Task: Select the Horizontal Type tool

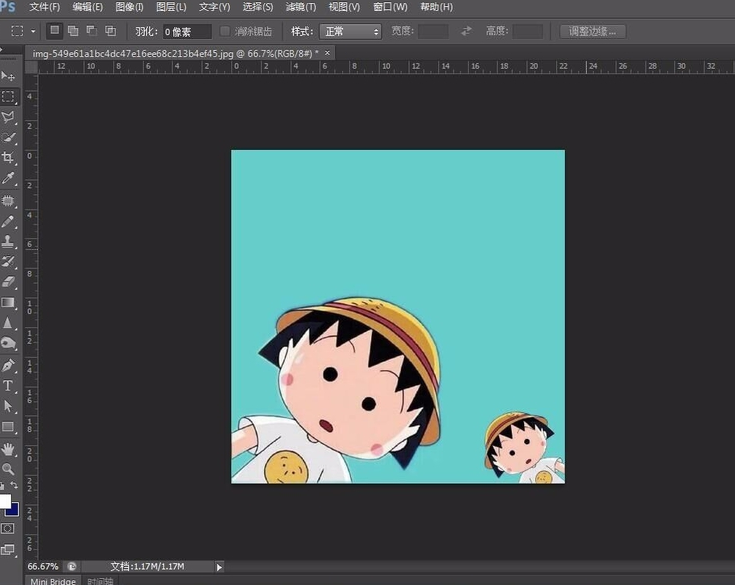Action: [8, 386]
